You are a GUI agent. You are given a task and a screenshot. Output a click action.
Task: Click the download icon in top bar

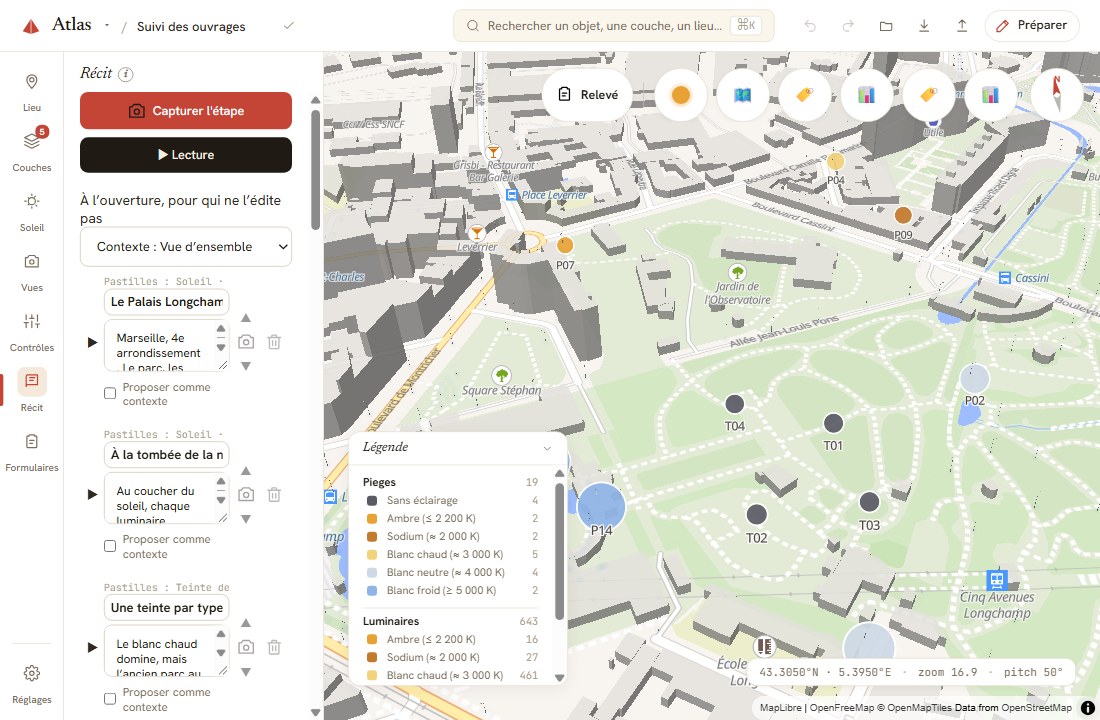924,26
